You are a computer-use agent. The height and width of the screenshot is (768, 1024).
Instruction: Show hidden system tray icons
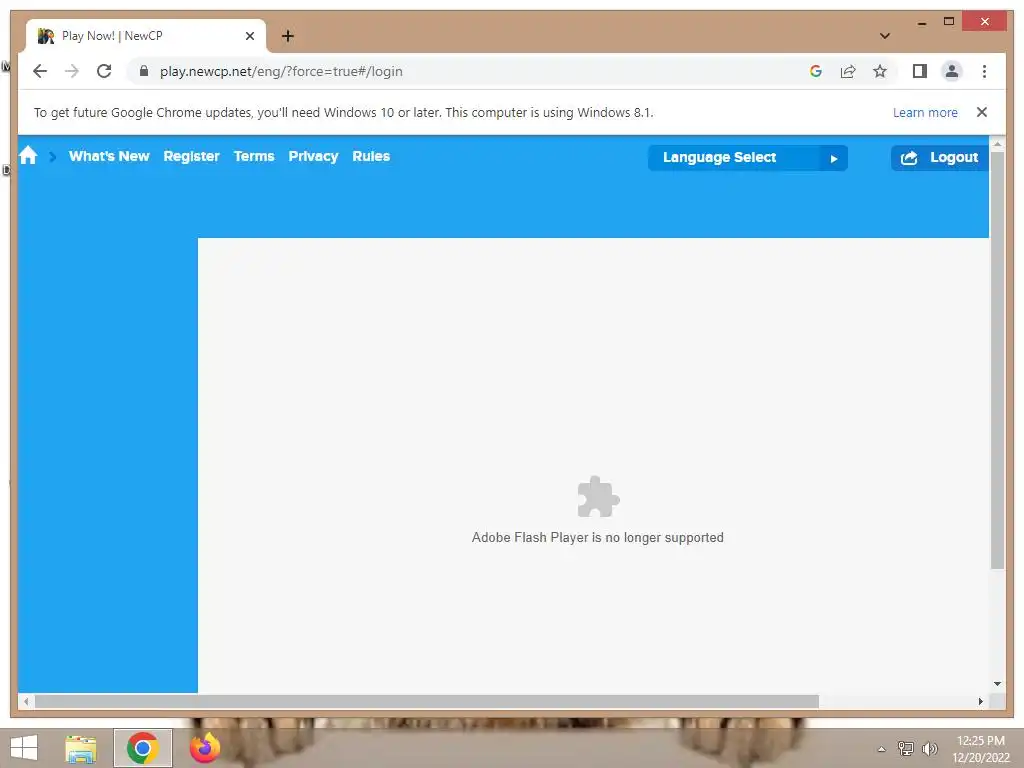(x=882, y=749)
